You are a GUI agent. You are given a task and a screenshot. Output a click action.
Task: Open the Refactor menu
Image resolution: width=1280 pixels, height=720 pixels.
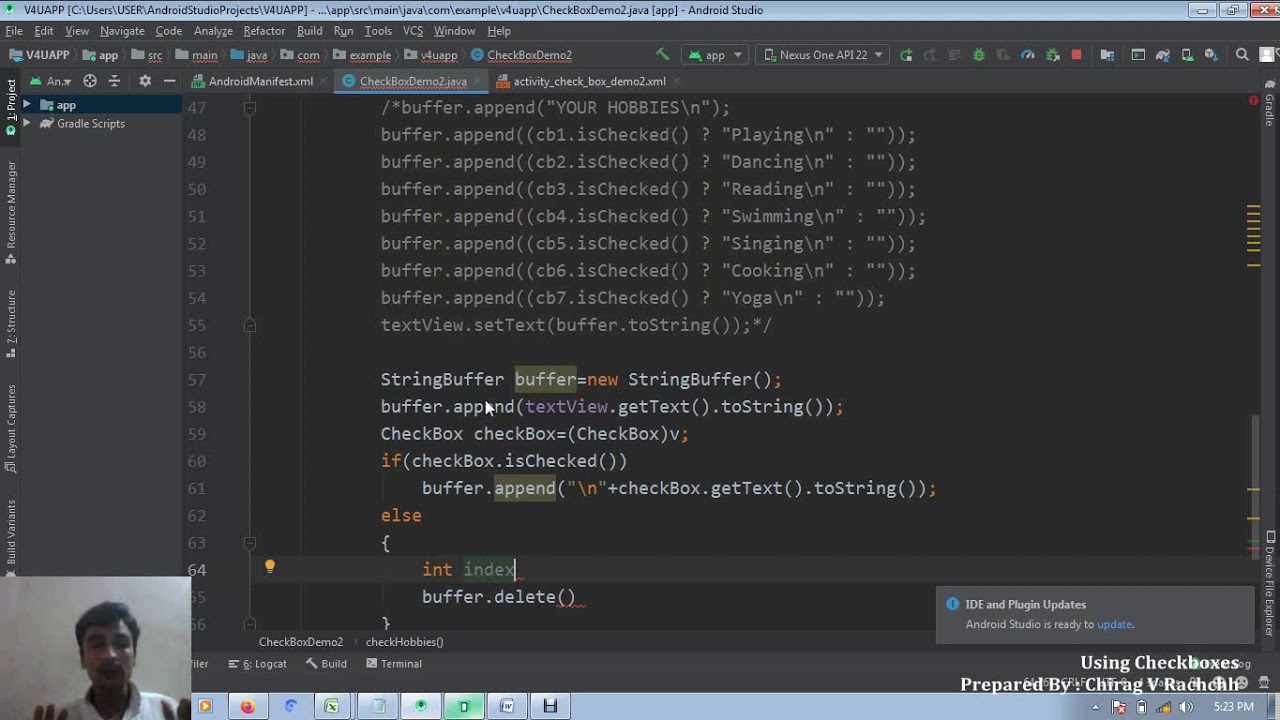tap(264, 31)
